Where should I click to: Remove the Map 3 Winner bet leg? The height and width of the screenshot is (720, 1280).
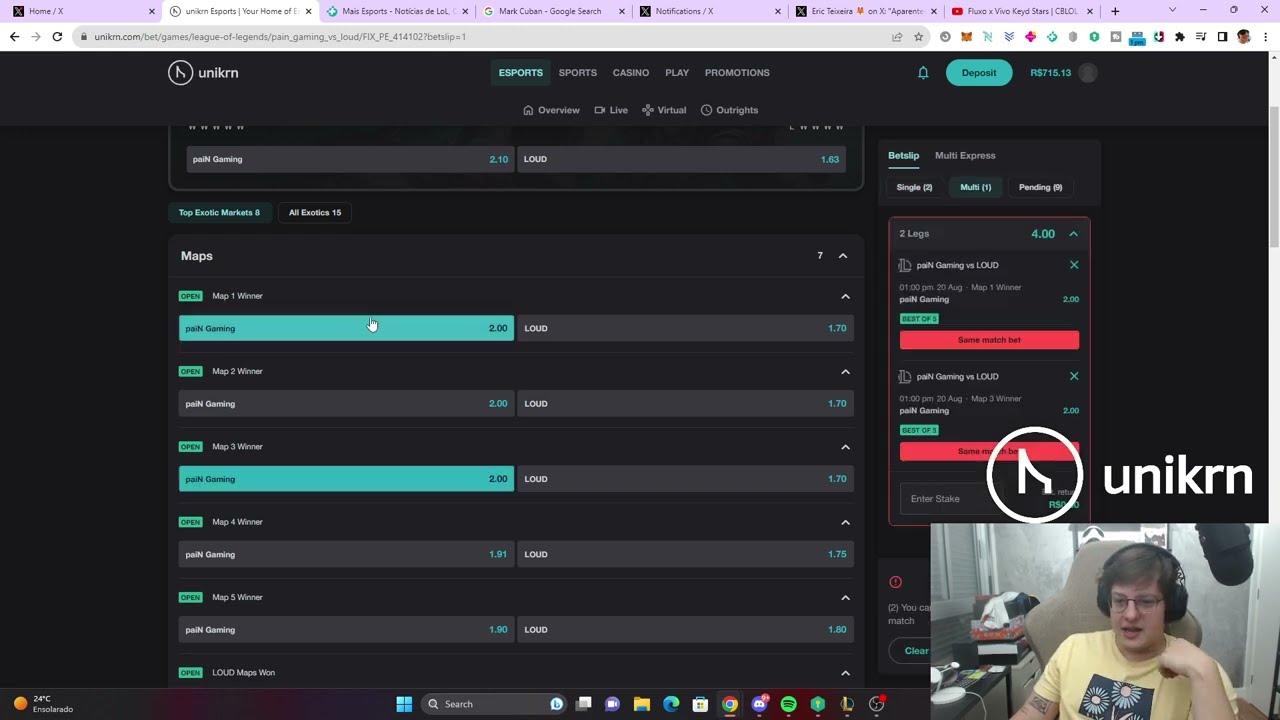1074,376
